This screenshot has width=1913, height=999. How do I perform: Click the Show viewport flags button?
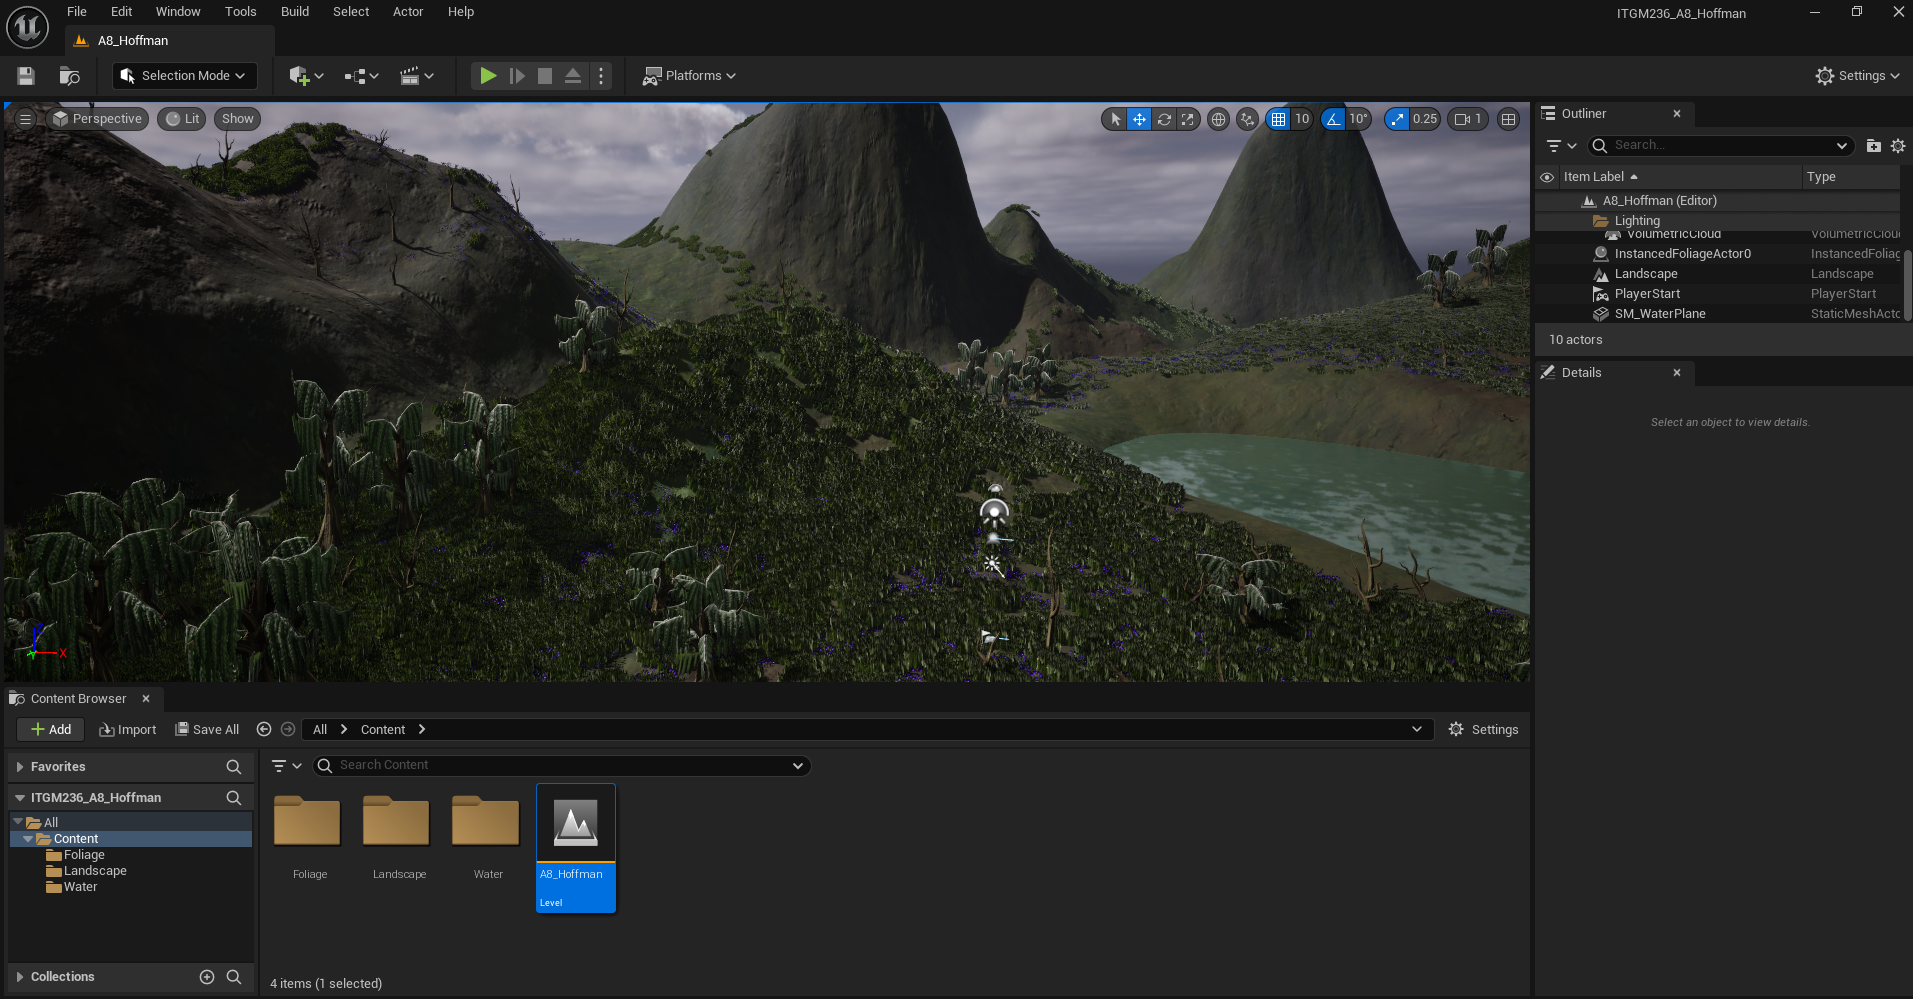(x=237, y=119)
